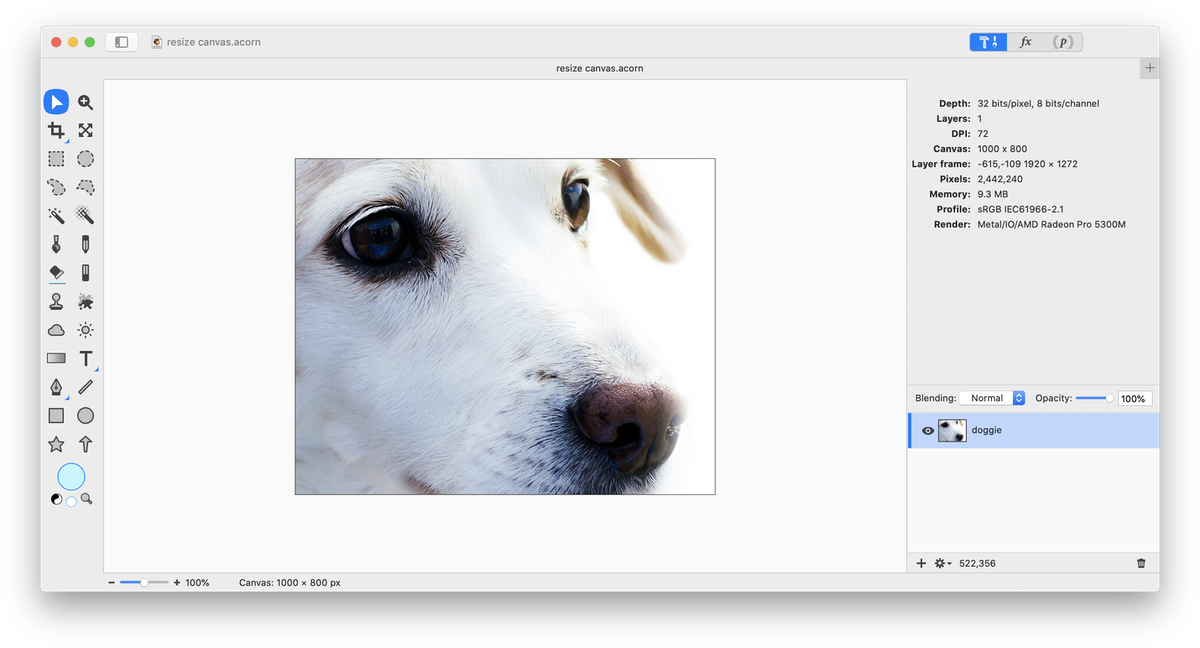Open the Blending mode dropdown
The width and height of the screenshot is (1200, 648).
point(992,398)
